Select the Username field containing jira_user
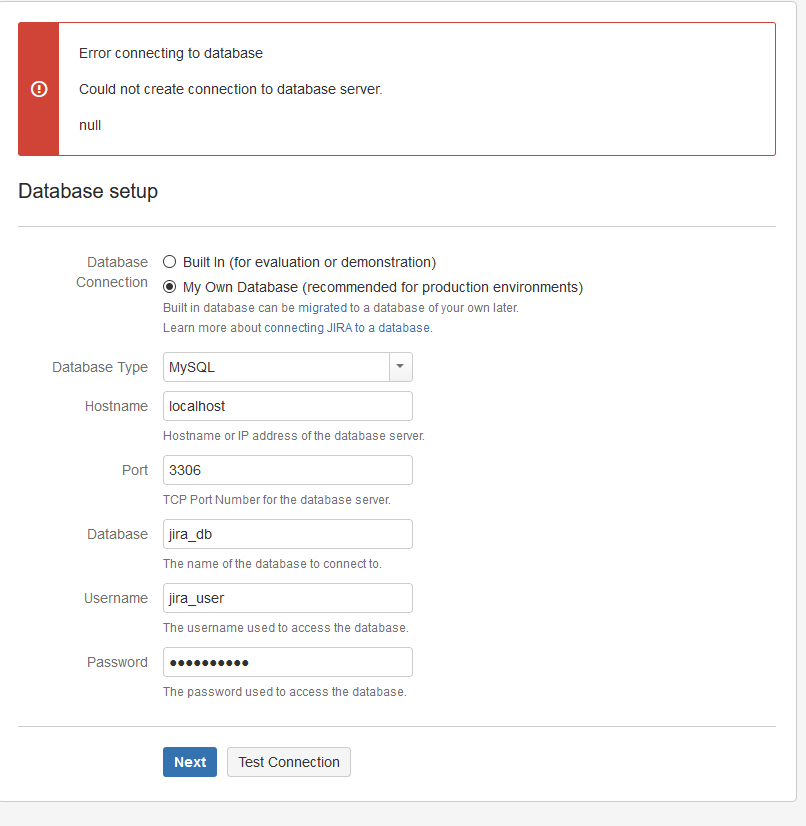The width and height of the screenshot is (806, 826). click(x=287, y=598)
